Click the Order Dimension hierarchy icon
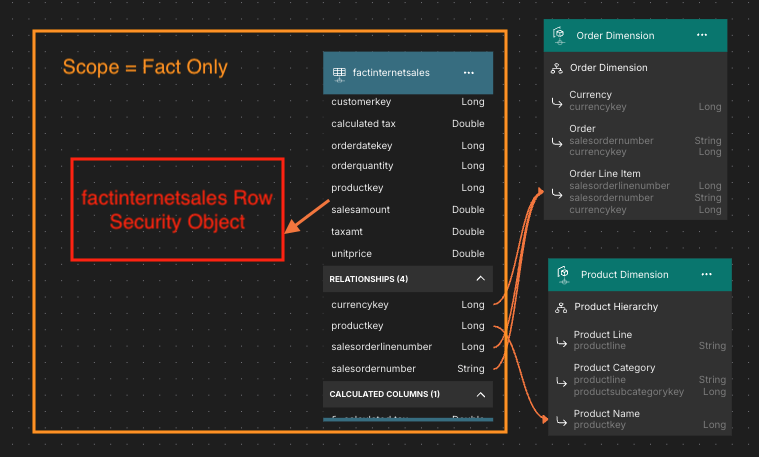The width and height of the screenshot is (759, 457). coord(557,68)
